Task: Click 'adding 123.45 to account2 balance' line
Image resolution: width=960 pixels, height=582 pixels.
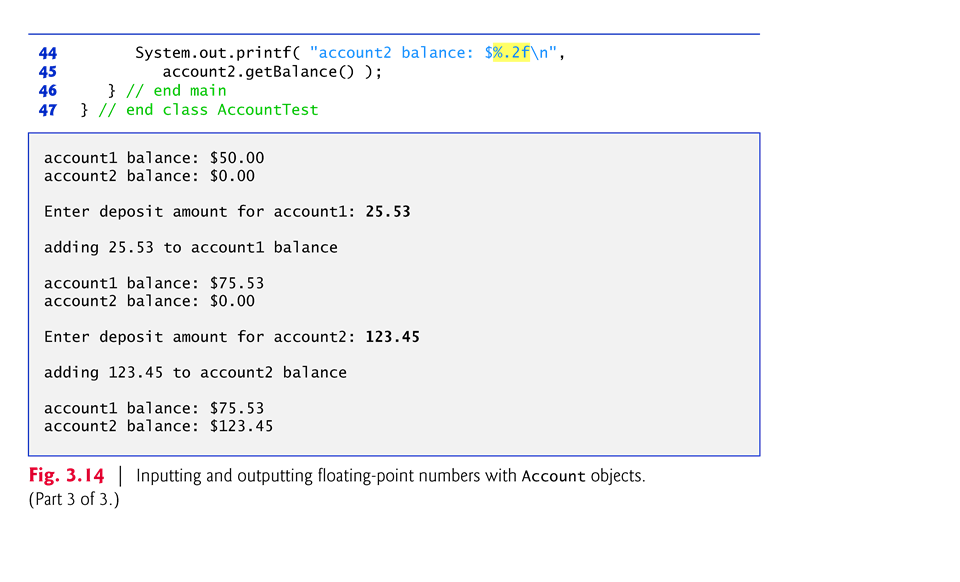Action: (x=195, y=373)
